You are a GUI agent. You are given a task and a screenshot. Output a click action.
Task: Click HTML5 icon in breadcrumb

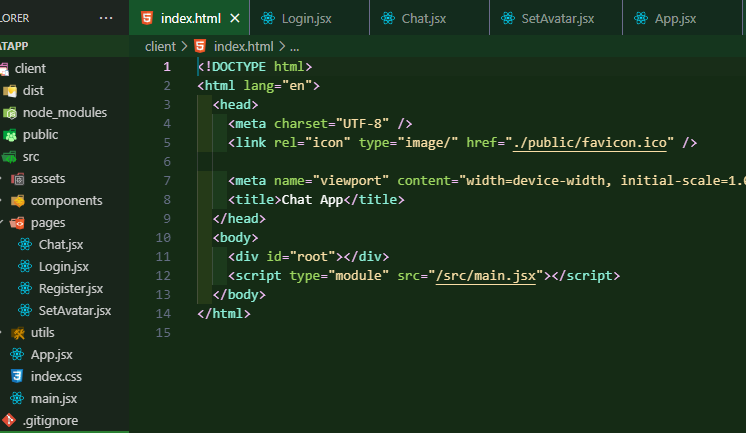pos(200,46)
